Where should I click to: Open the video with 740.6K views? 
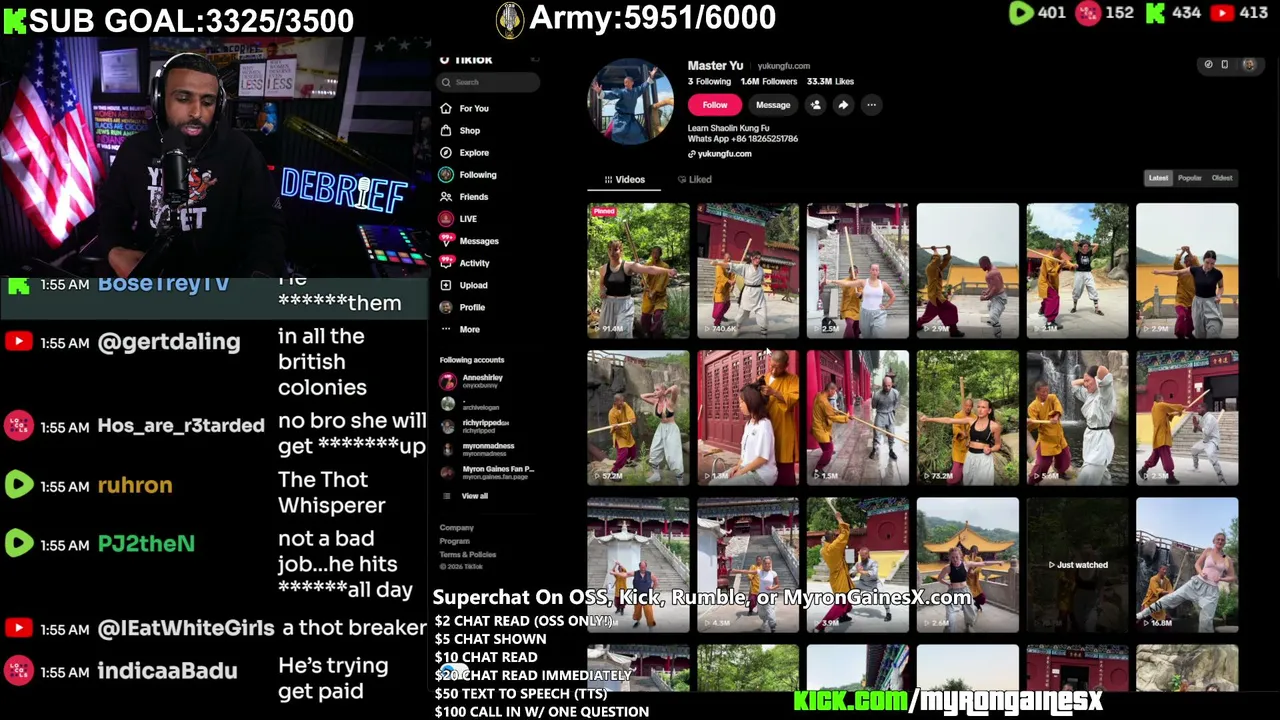pos(748,271)
